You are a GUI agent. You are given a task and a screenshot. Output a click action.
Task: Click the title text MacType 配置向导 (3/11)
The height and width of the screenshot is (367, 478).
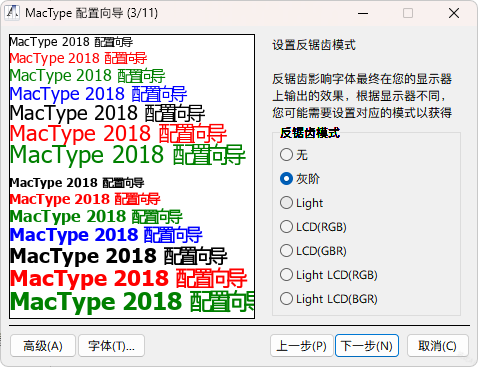[x=92, y=13]
